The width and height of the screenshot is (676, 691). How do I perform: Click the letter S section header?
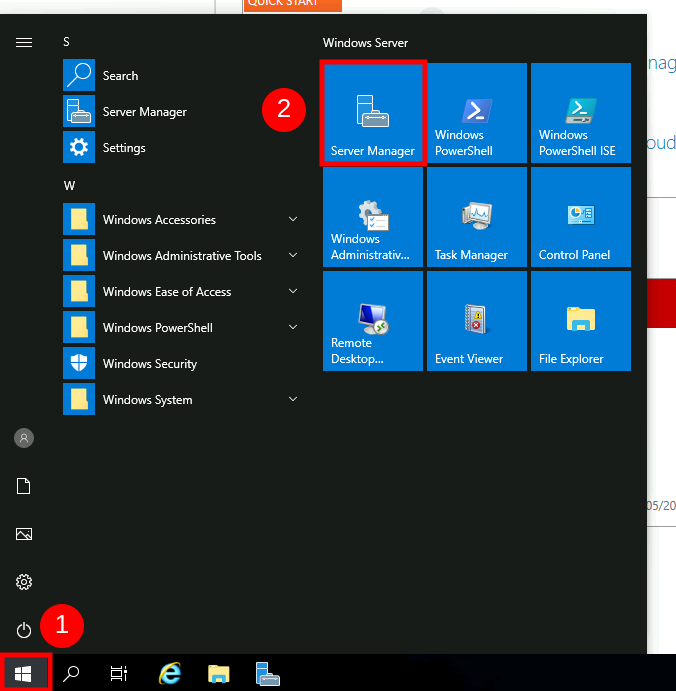point(67,42)
